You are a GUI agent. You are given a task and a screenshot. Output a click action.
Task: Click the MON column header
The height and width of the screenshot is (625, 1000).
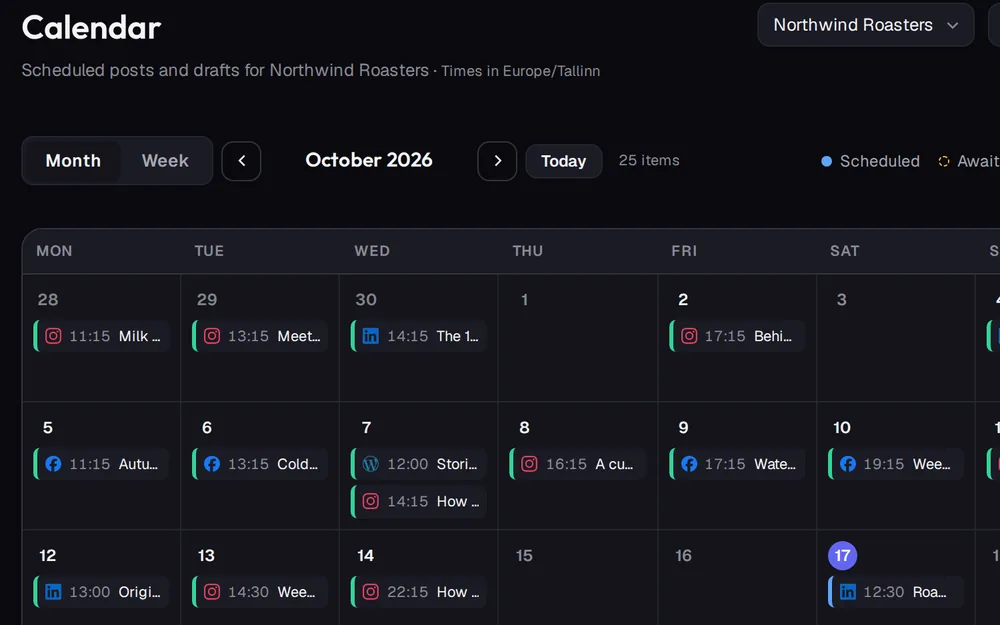tap(54, 251)
